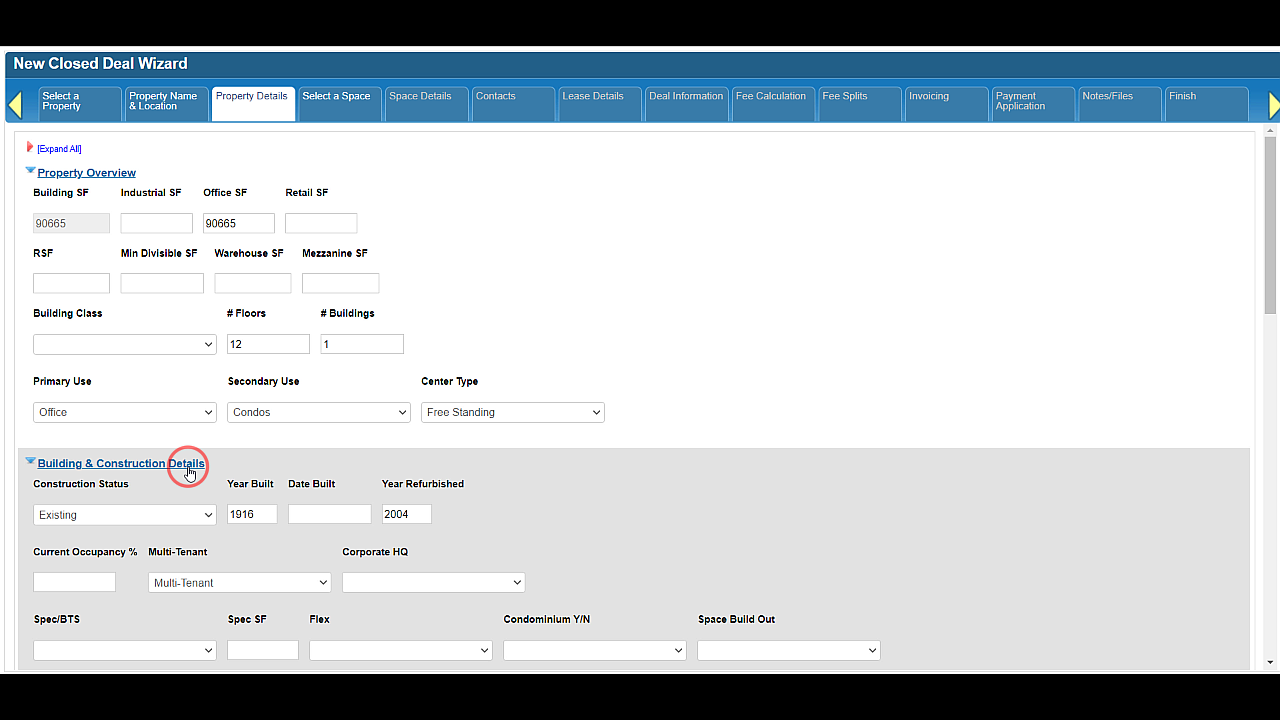The image size is (1280, 720).
Task: Expand the Center Type dropdown
Action: coord(512,412)
